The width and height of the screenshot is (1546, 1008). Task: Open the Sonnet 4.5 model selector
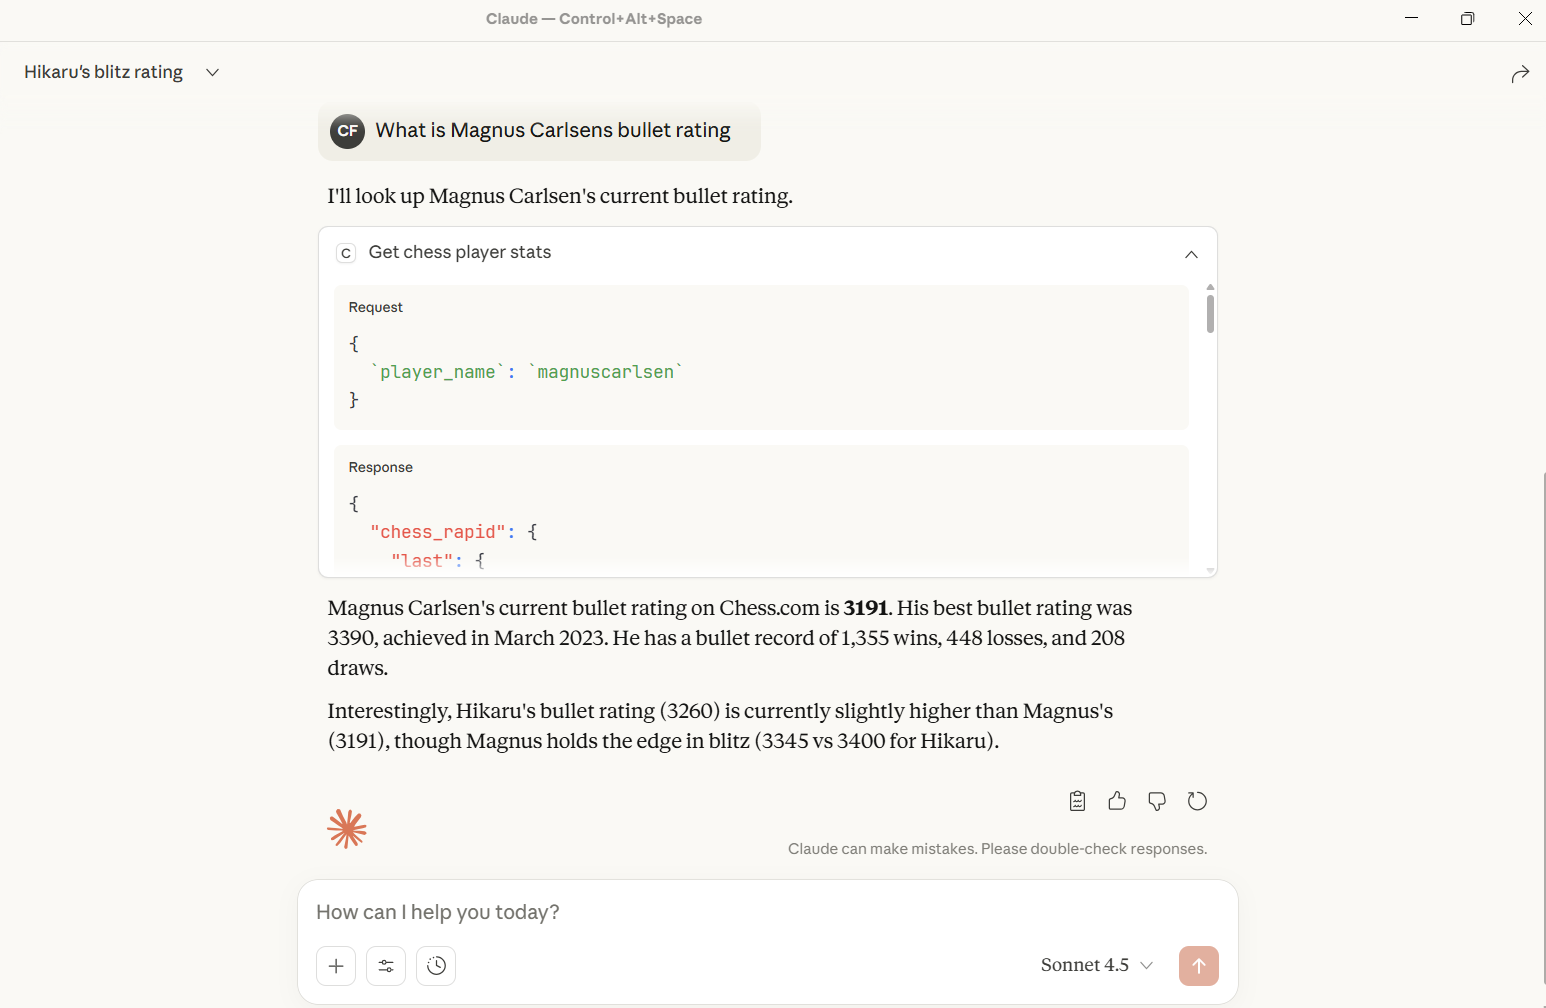click(x=1095, y=964)
